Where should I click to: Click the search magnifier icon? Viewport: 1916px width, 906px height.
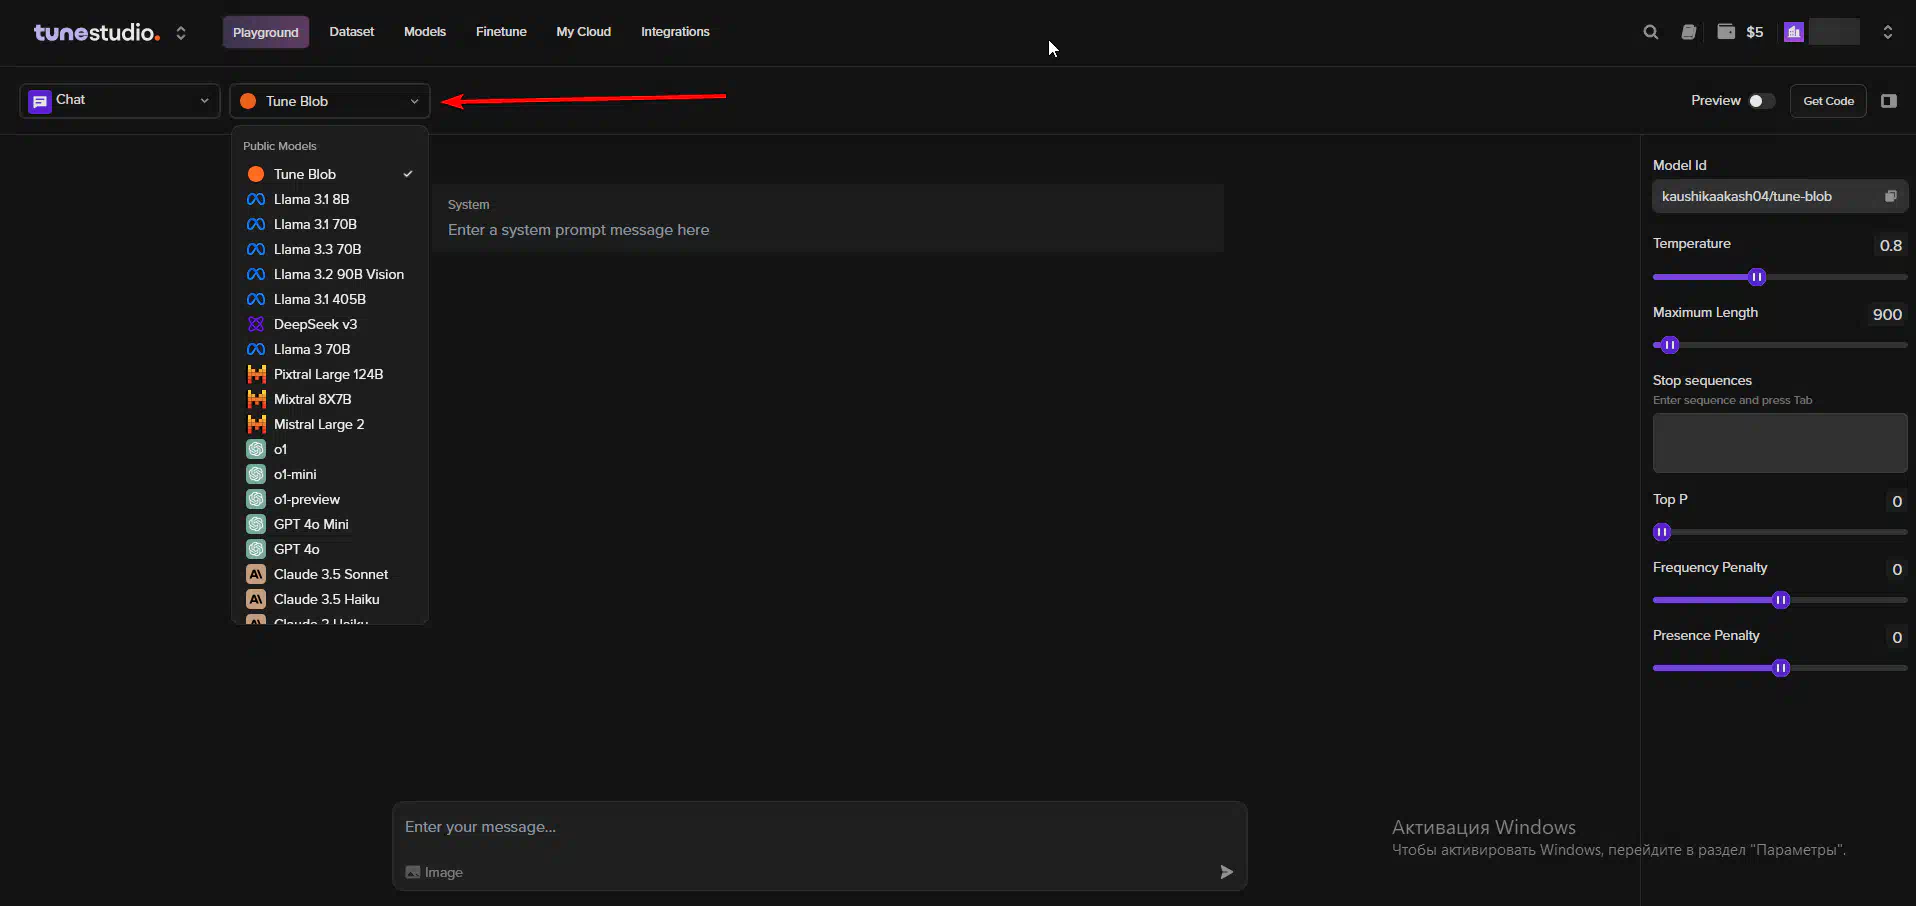coord(1651,32)
